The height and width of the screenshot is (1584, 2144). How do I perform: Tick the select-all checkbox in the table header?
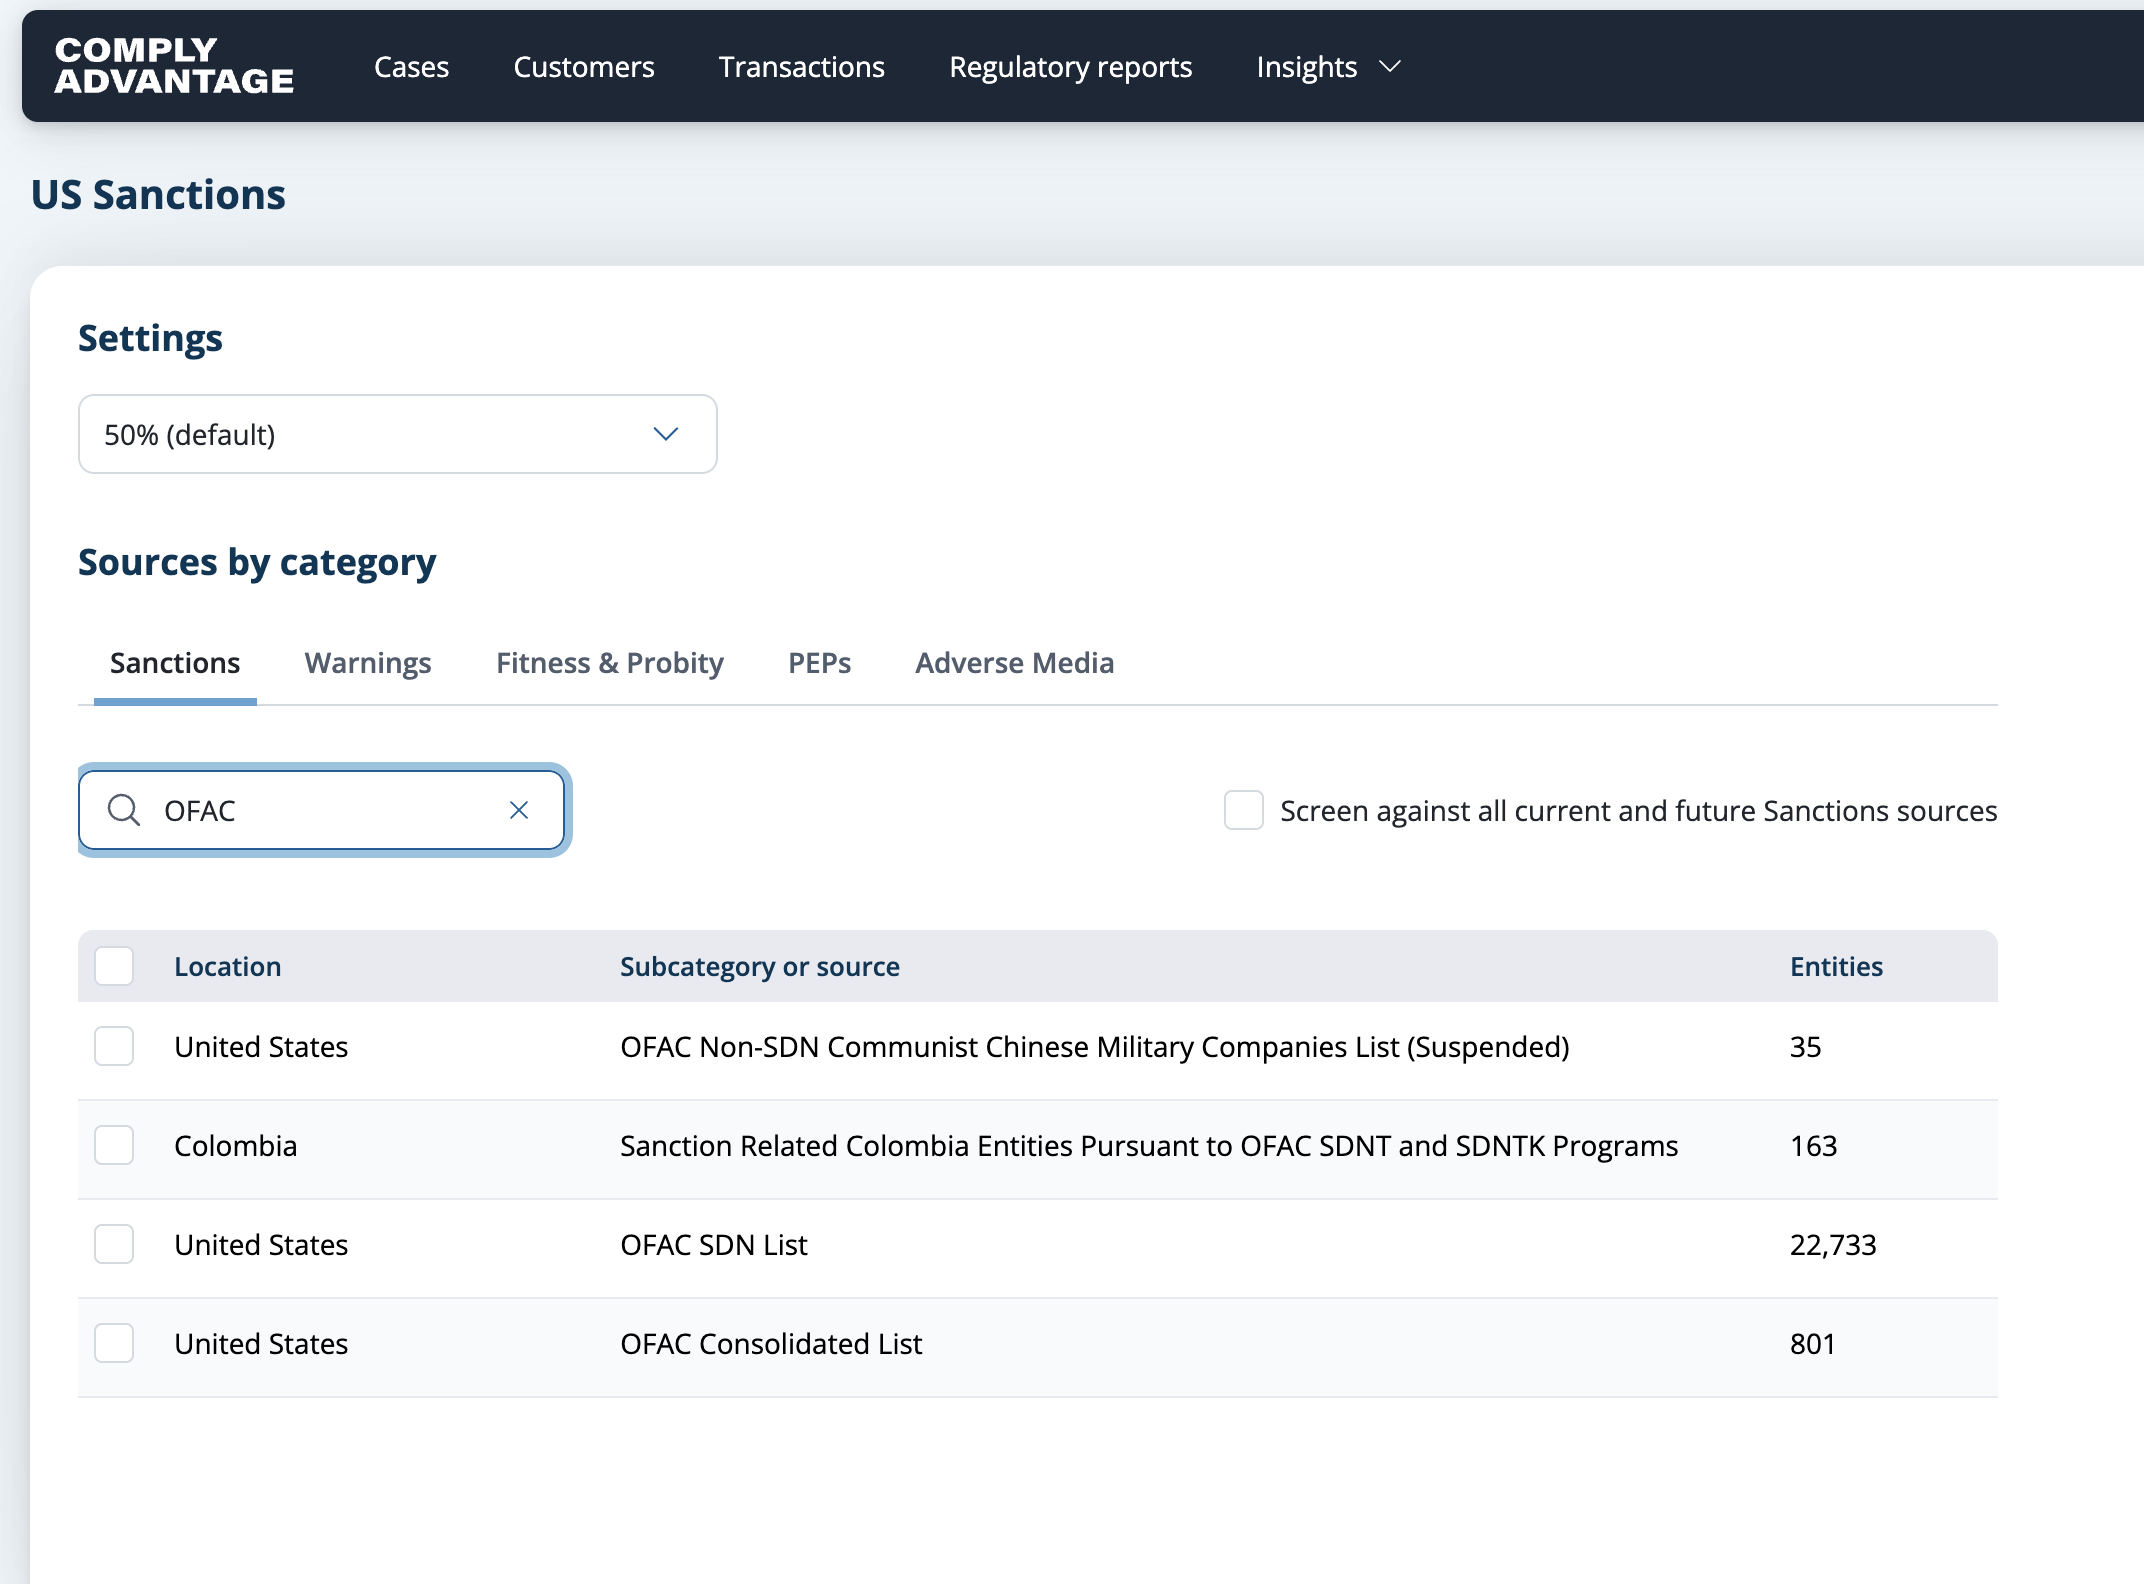(x=114, y=966)
